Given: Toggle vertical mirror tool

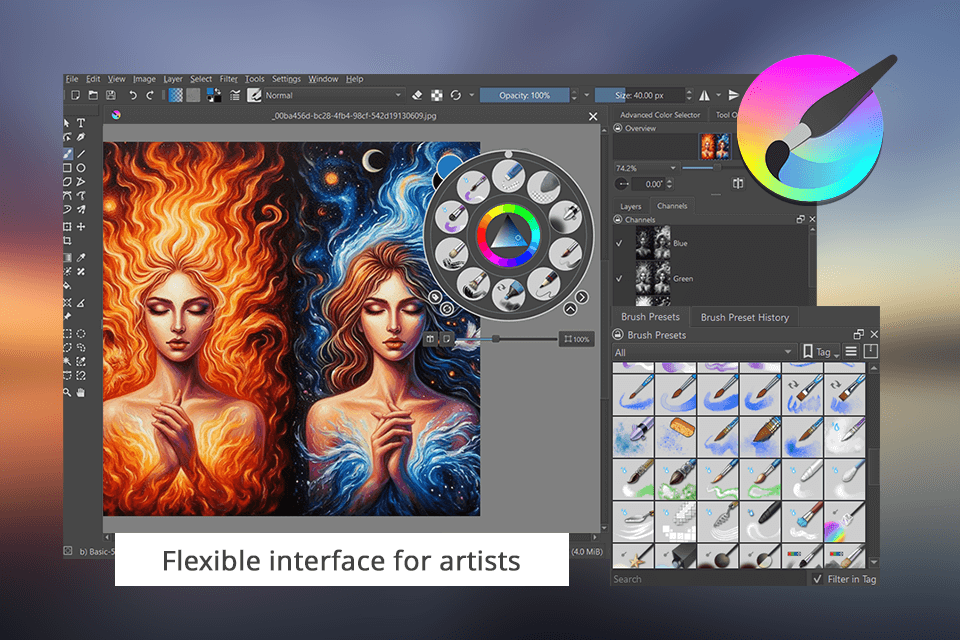Looking at the screenshot, I should [x=733, y=95].
